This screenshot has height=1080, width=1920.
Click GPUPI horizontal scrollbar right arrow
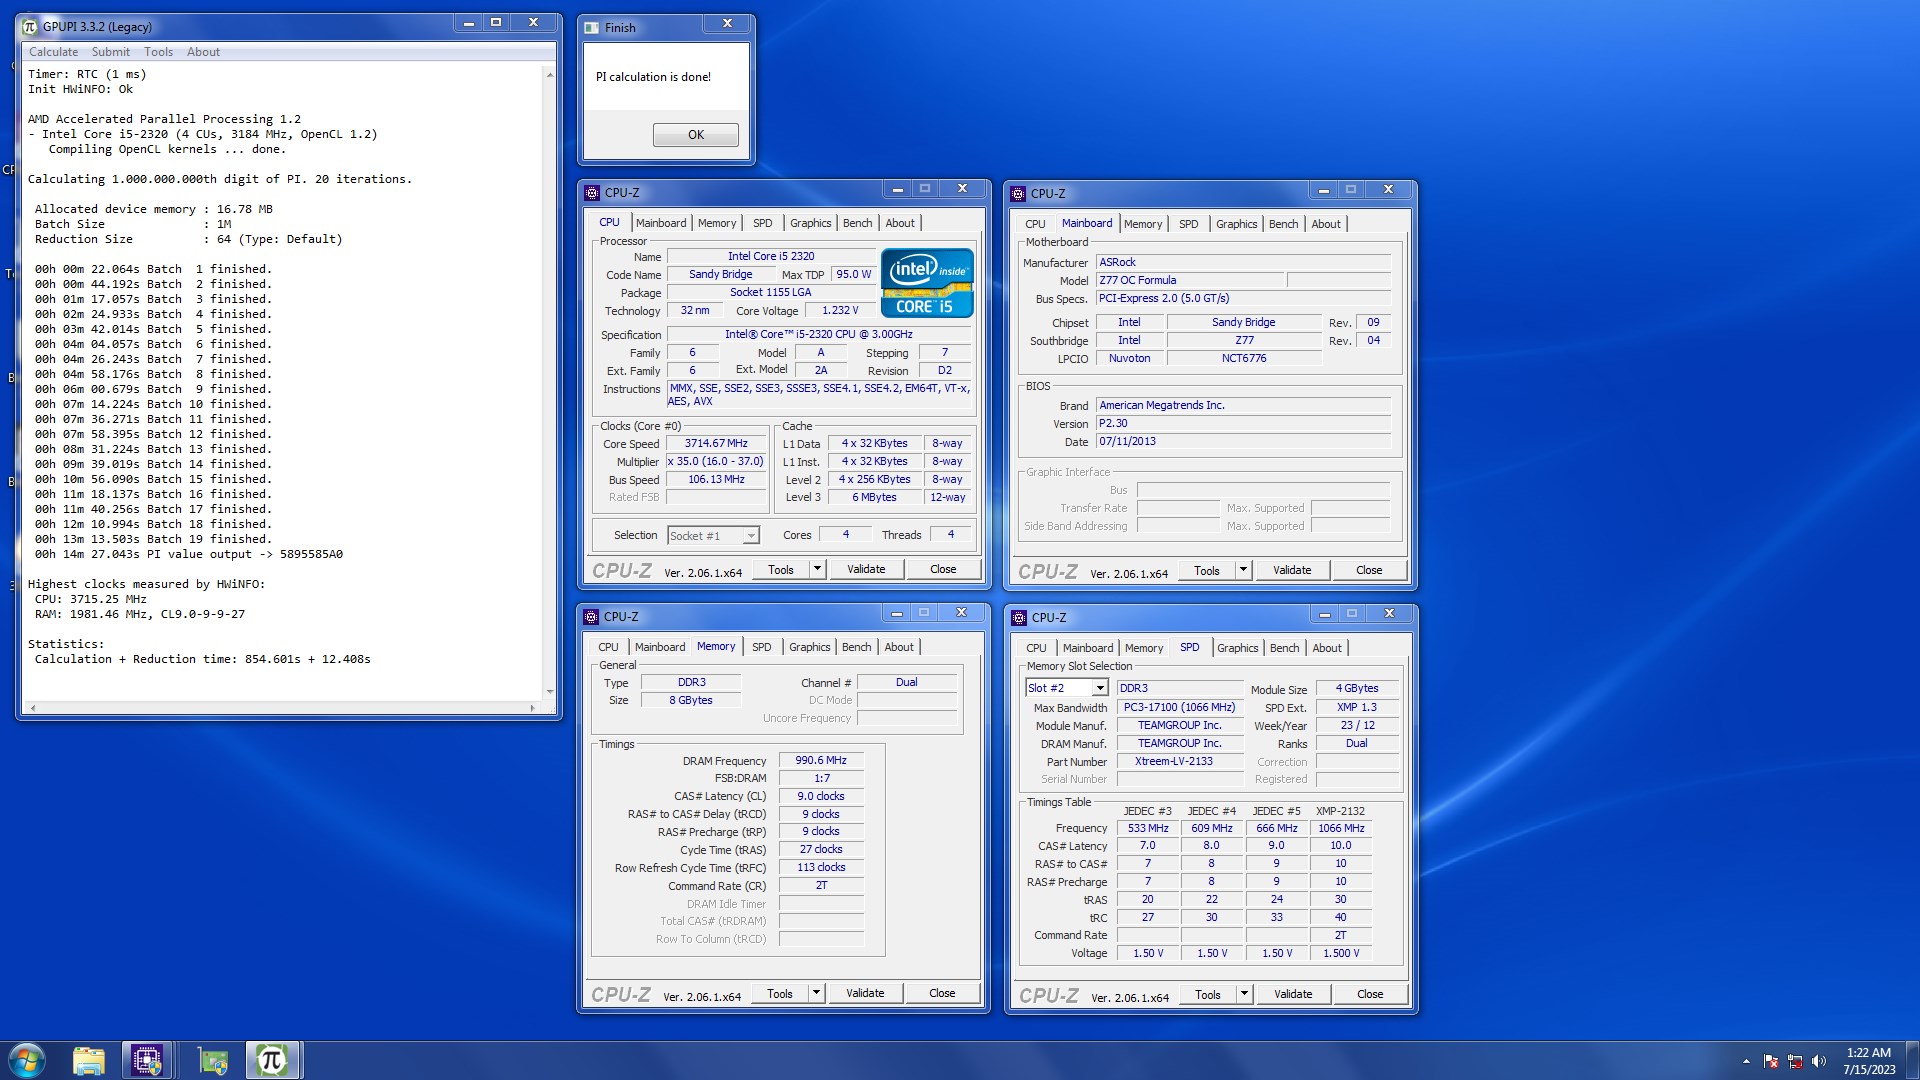point(533,708)
